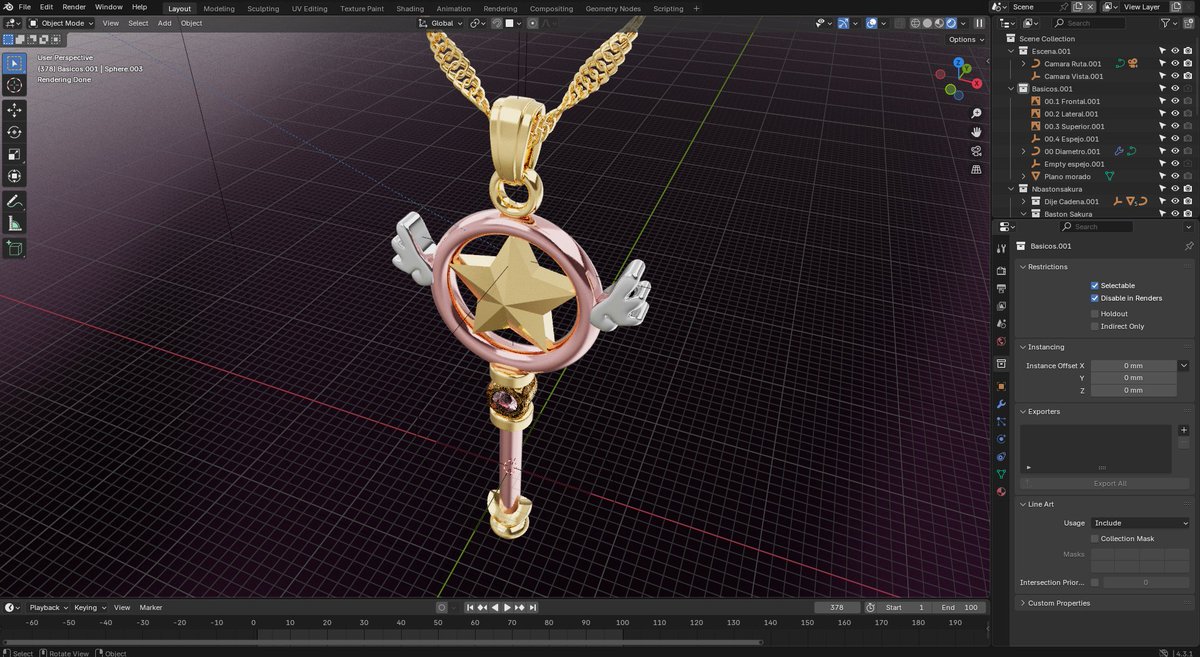
Task: Open the viewport Options dropdown
Action: 966,39
